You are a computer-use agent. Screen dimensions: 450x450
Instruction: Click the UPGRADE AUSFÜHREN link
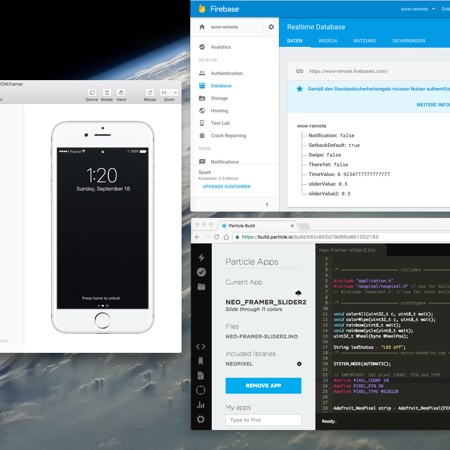click(x=227, y=186)
